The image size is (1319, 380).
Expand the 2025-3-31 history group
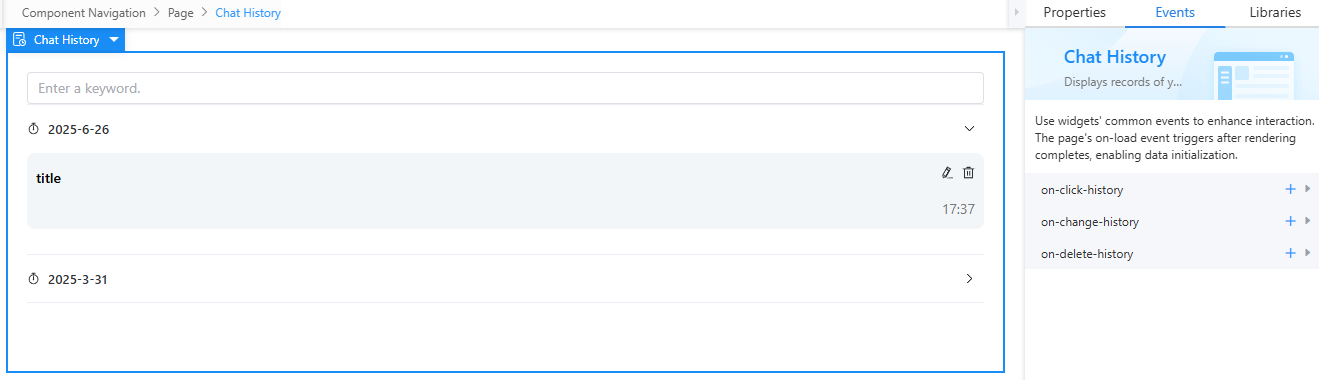pyautogui.click(x=968, y=279)
